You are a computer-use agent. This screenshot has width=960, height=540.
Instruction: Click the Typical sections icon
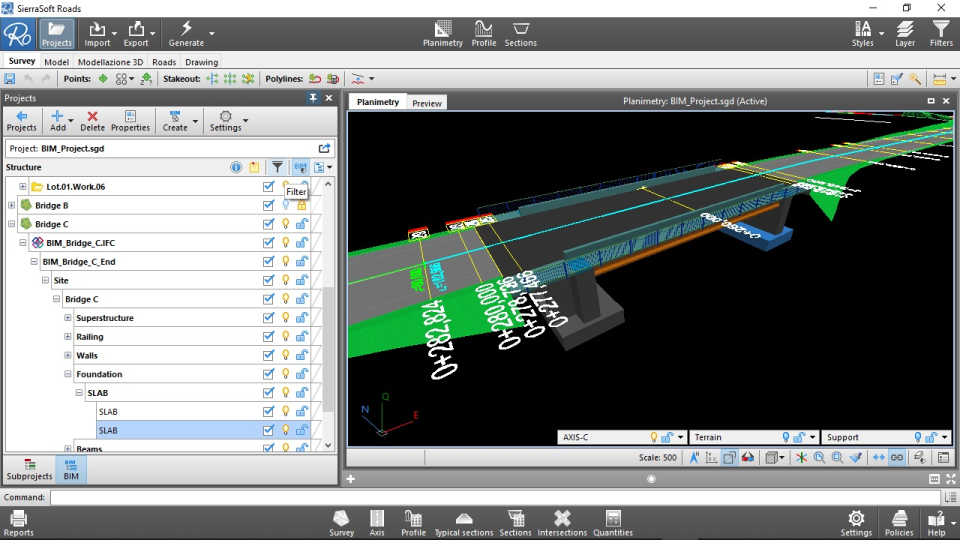(463, 522)
